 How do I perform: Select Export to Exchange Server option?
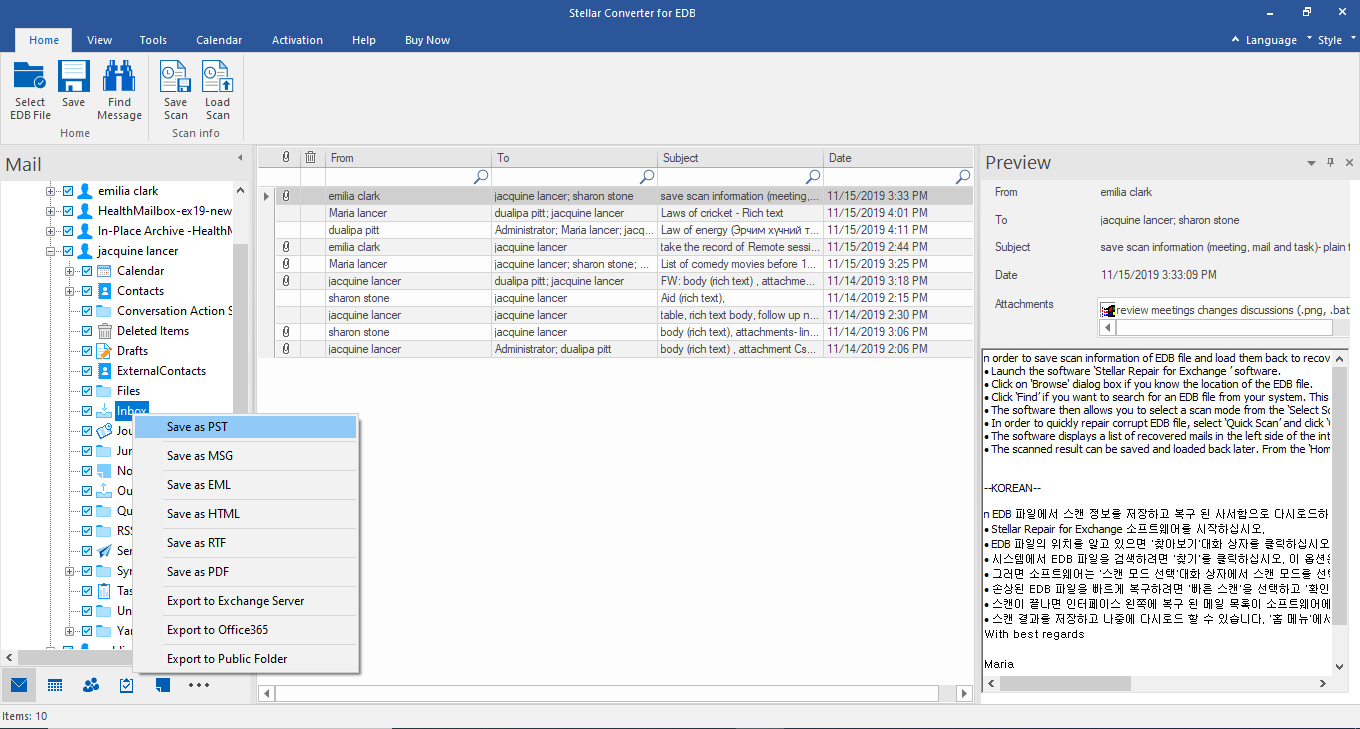click(x=246, y=601)
